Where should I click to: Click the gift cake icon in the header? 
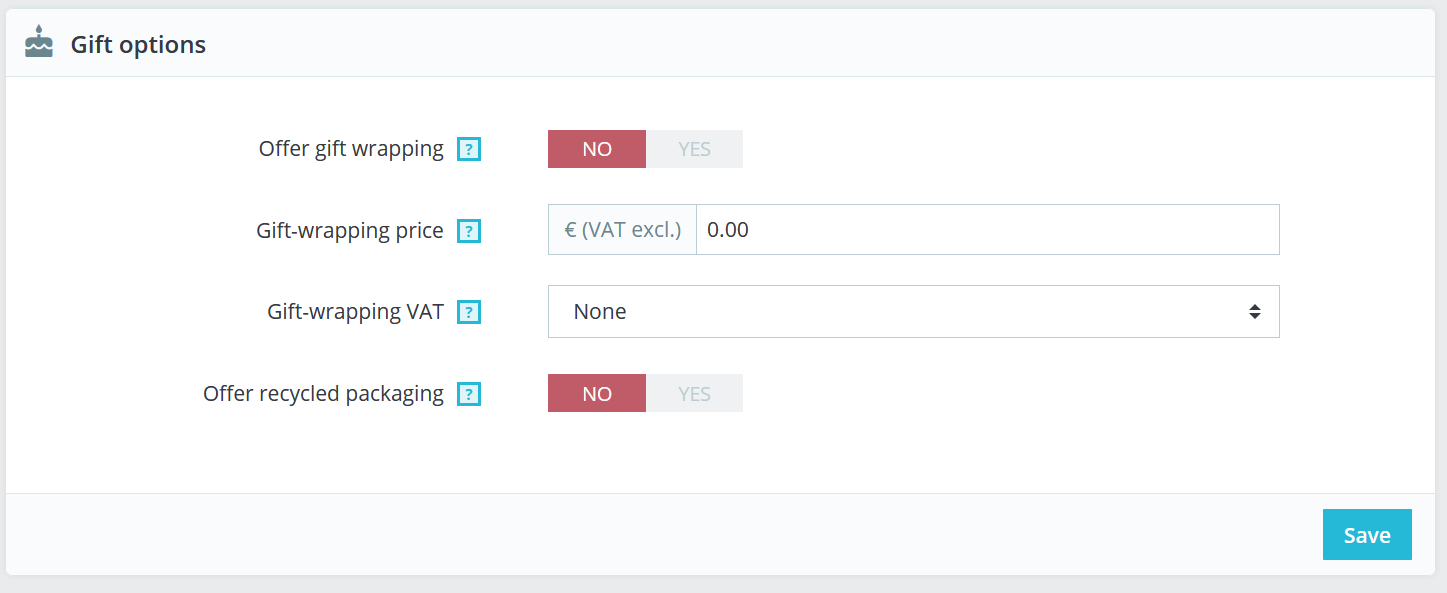click(x=39, y=43)
